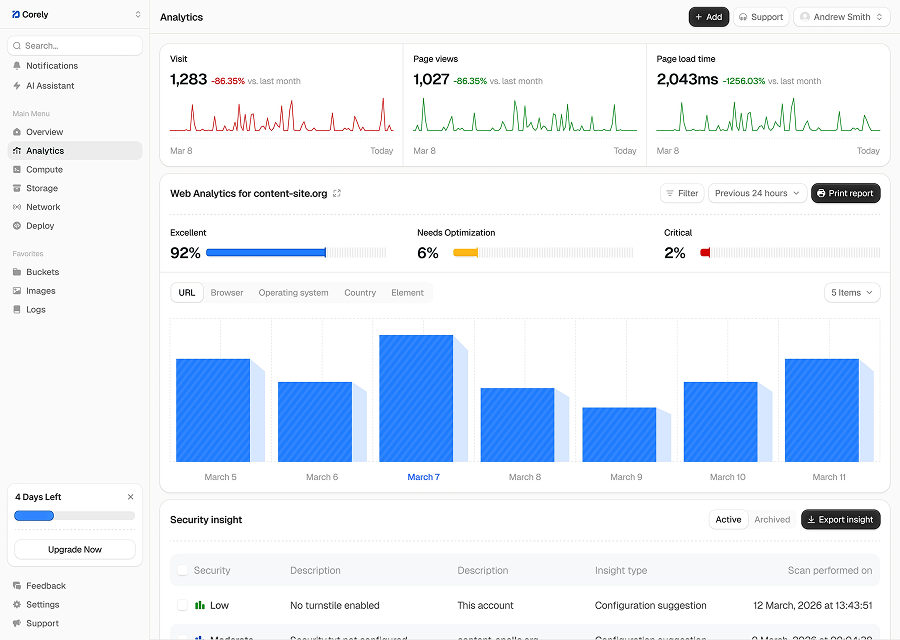Open the Settings gear icon
Image resolution: width=900 pixels, height=640 pixels.
point(17,605)
